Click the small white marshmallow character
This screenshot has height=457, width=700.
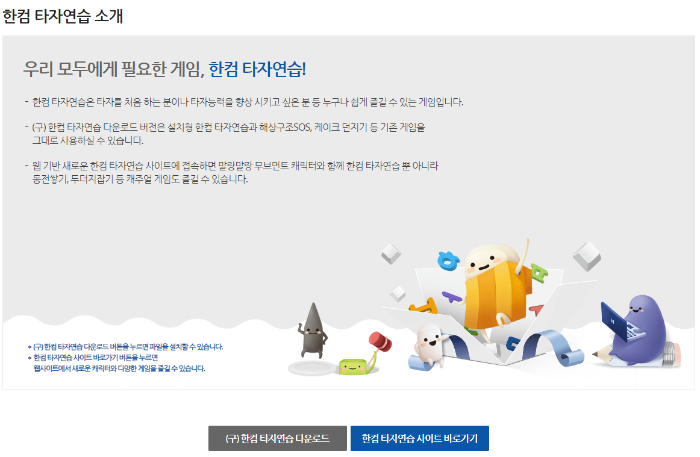[429, 344]
